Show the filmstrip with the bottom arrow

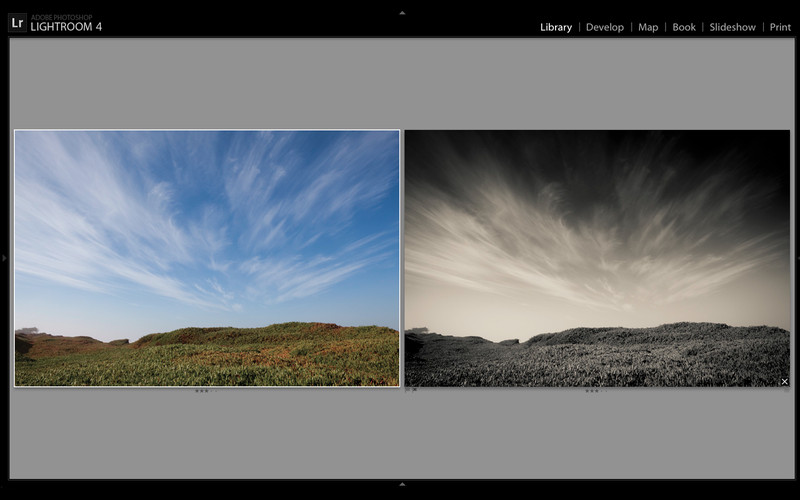pos(402,485)
